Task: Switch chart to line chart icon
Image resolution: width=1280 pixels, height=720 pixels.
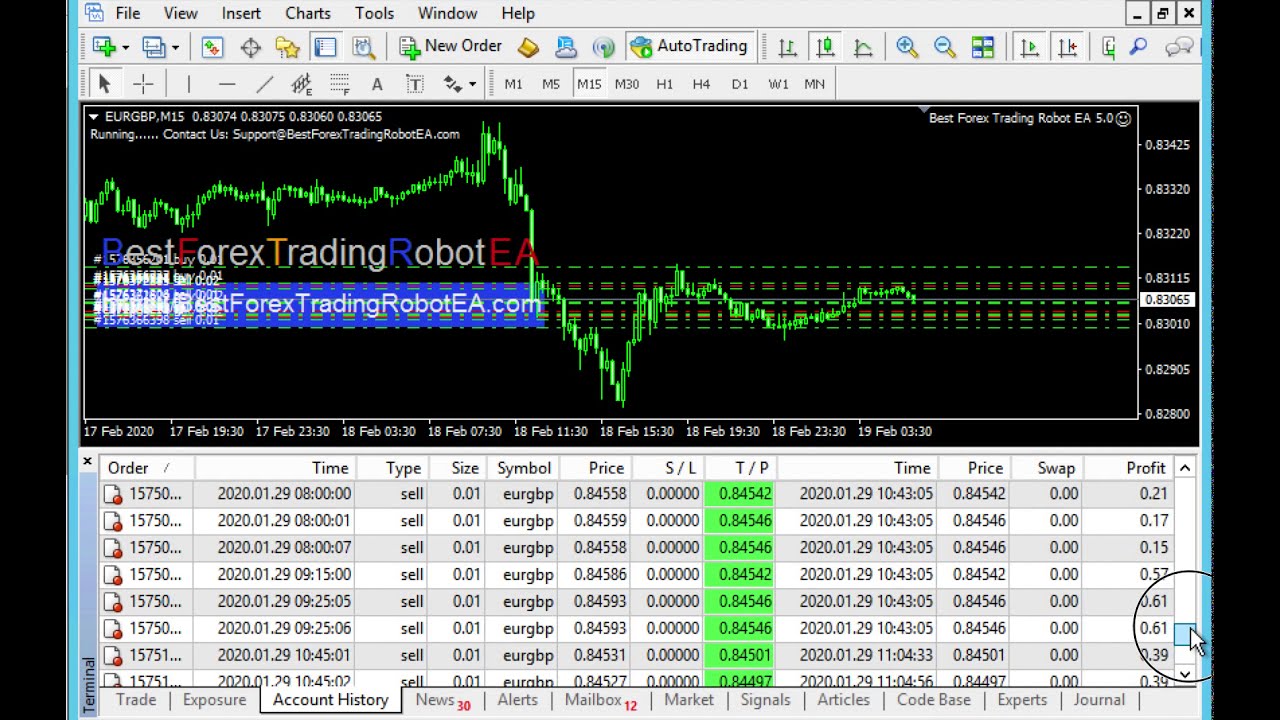Action: [x=863, y=46]
